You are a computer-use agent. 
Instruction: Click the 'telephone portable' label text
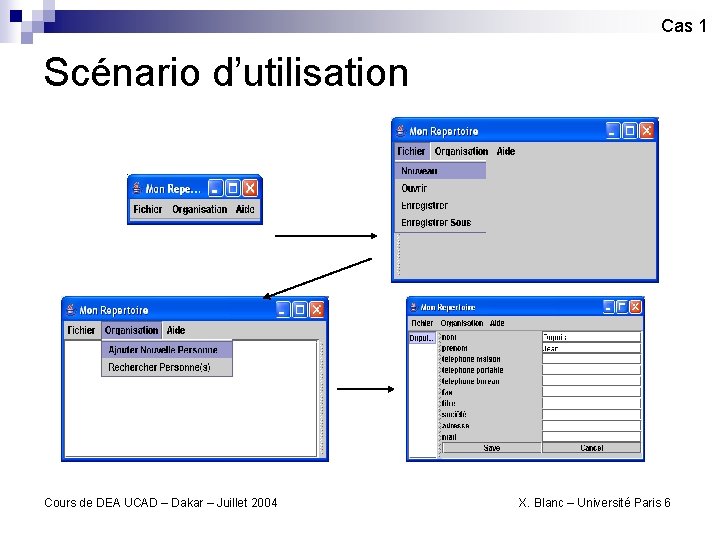click(x=472, y=370)
